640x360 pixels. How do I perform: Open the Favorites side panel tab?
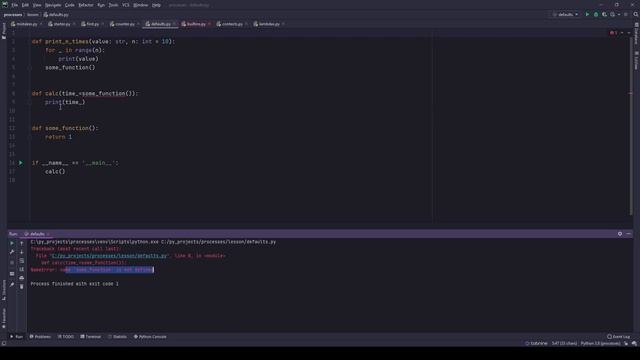coord(4,318)
